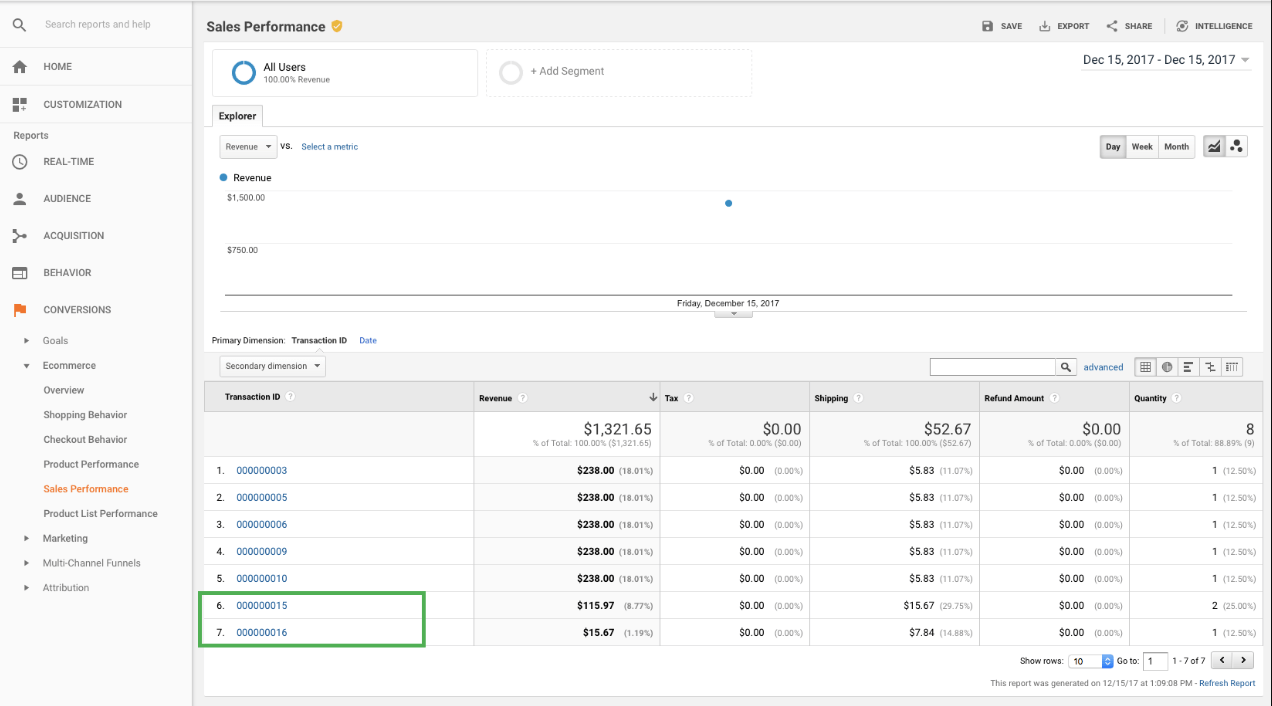Click the Refresh Report link

coord(1227,684)
